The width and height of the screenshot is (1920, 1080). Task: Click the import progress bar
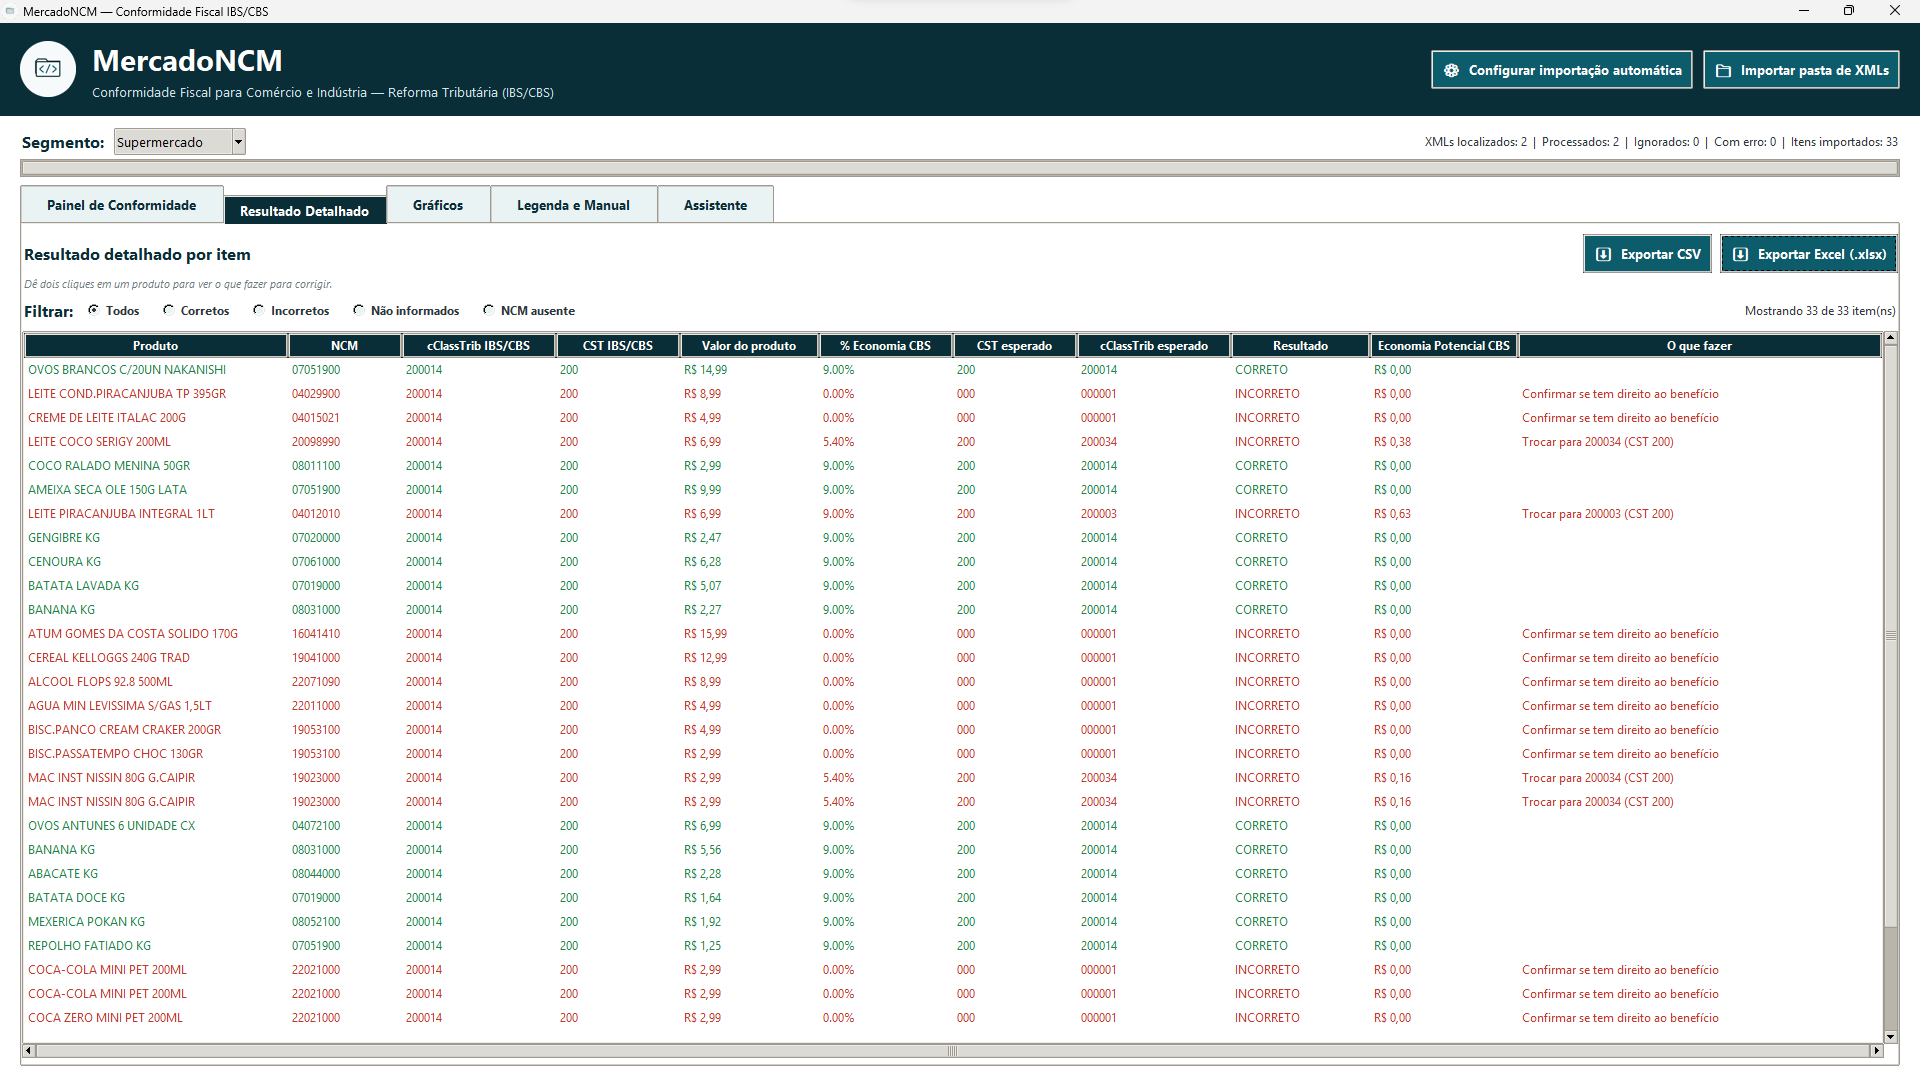[x=960, y=168]
